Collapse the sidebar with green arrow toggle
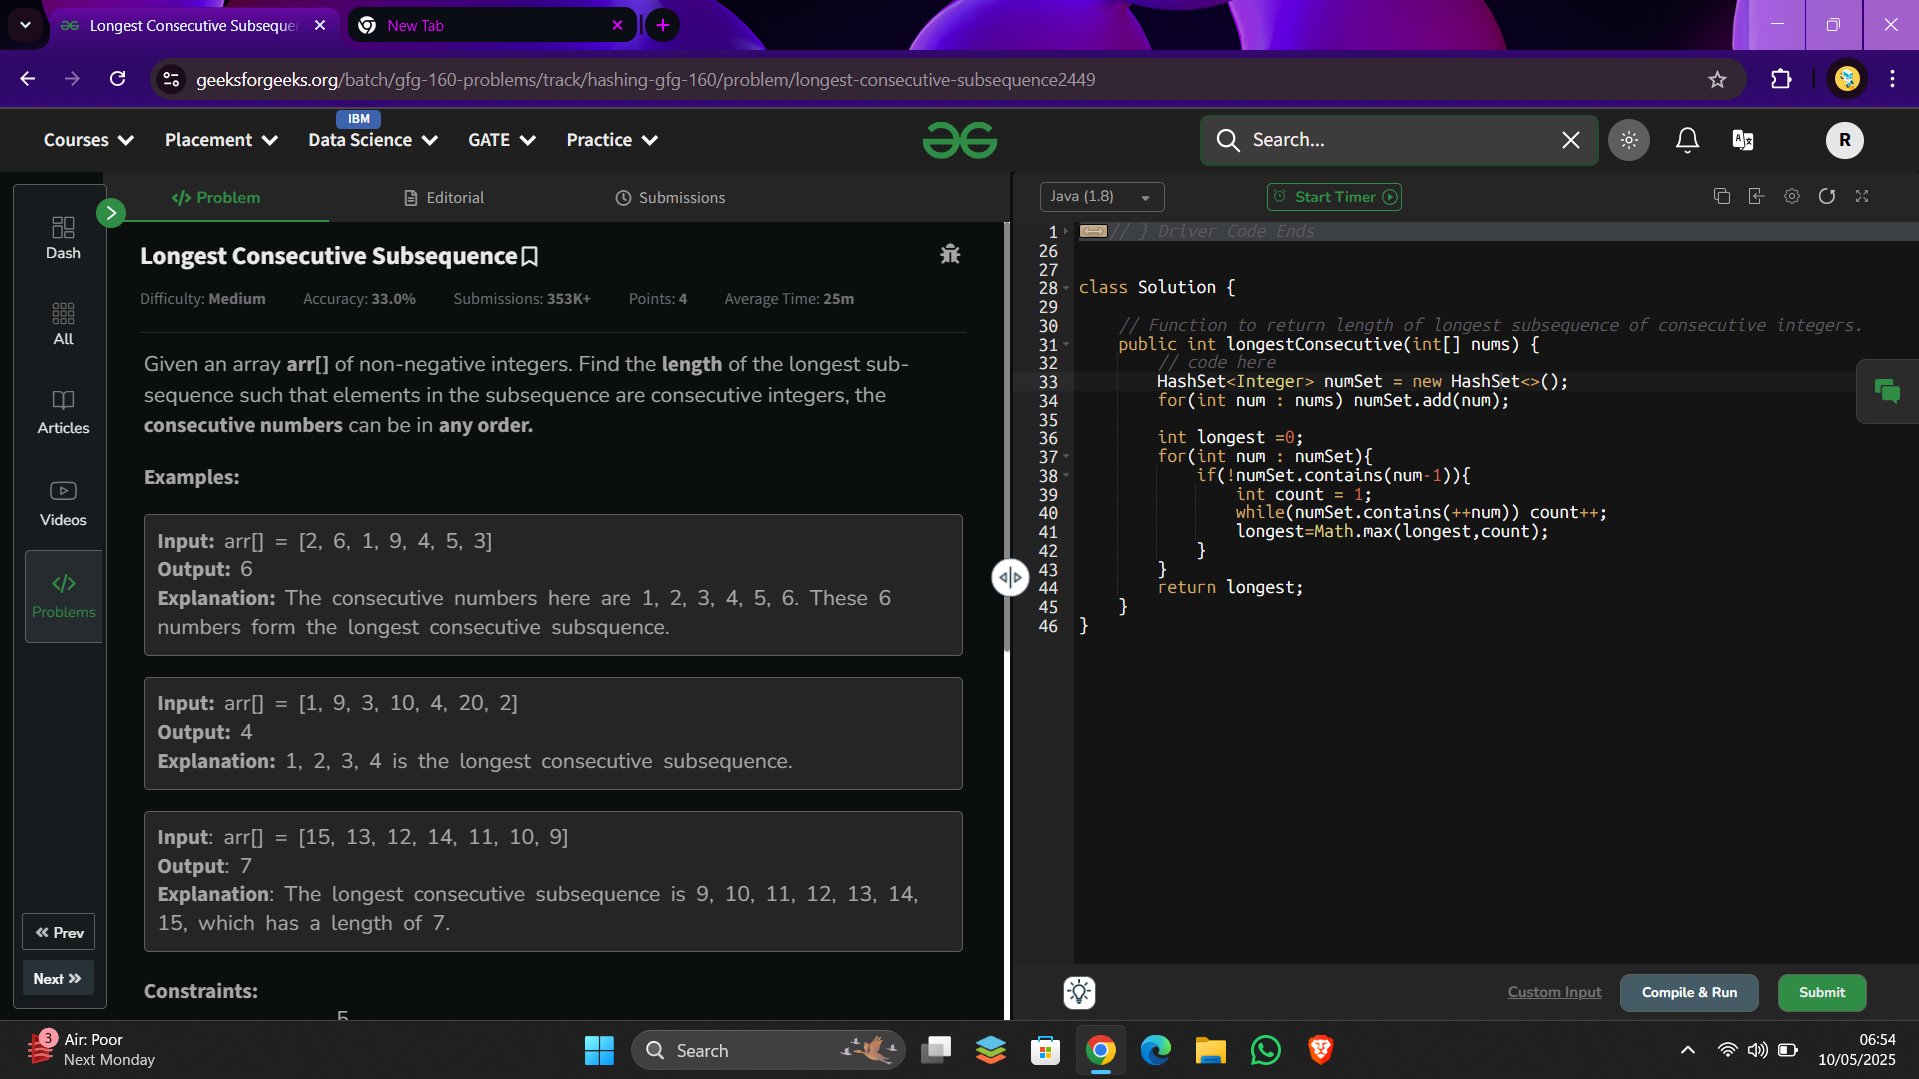The width and height of the screenshot is (1919, 1079). (x=111, y=213)
